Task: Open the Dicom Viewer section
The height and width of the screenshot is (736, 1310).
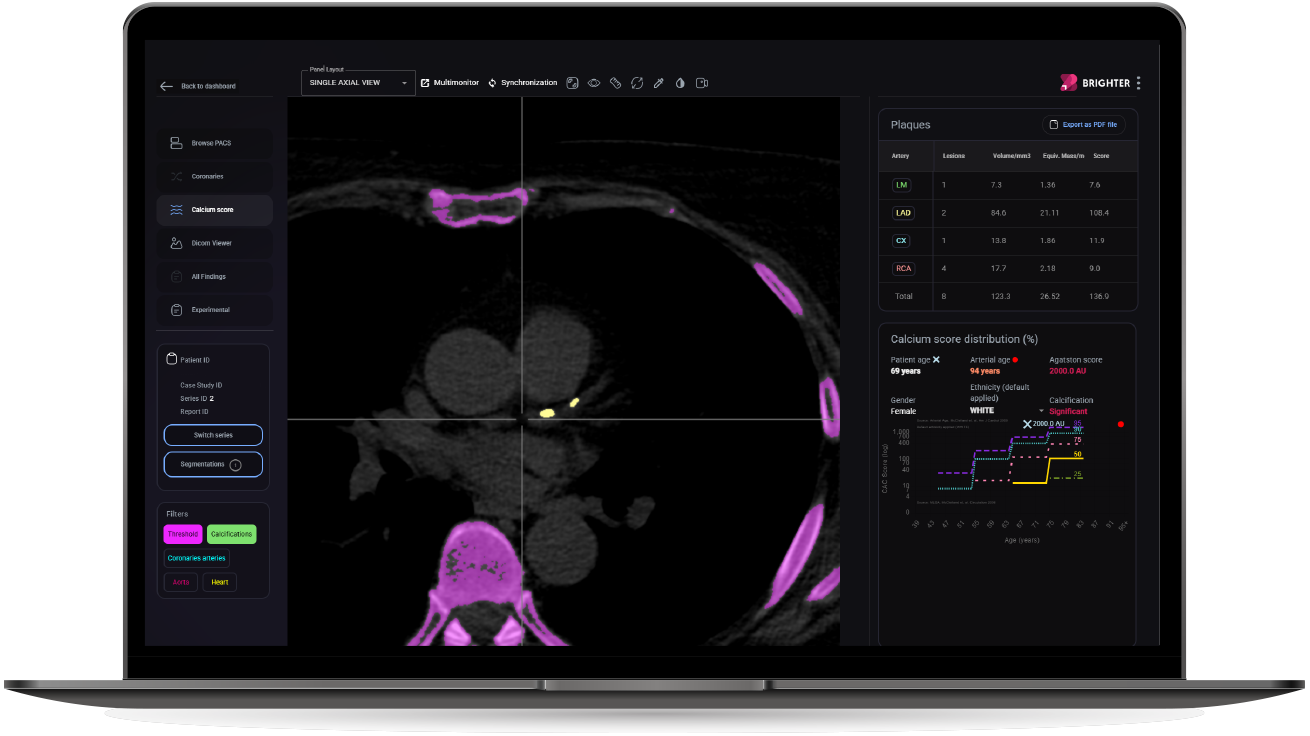Action: tap(214, 243)
